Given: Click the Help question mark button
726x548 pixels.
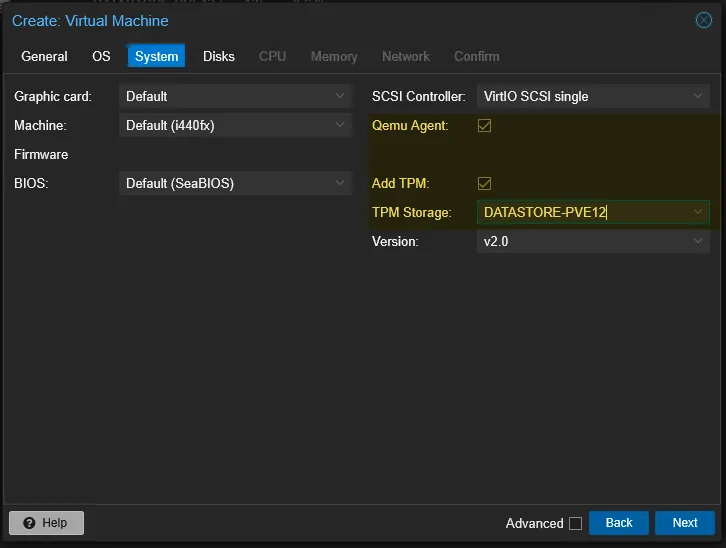Looking at the screenshot, I should tap(46, 523).
